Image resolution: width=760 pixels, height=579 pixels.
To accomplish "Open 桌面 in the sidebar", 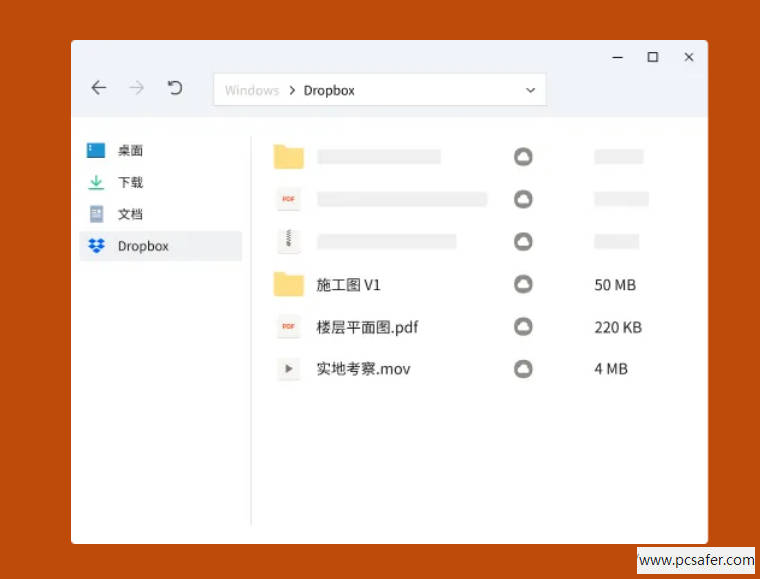I will (x=130, y=150).
